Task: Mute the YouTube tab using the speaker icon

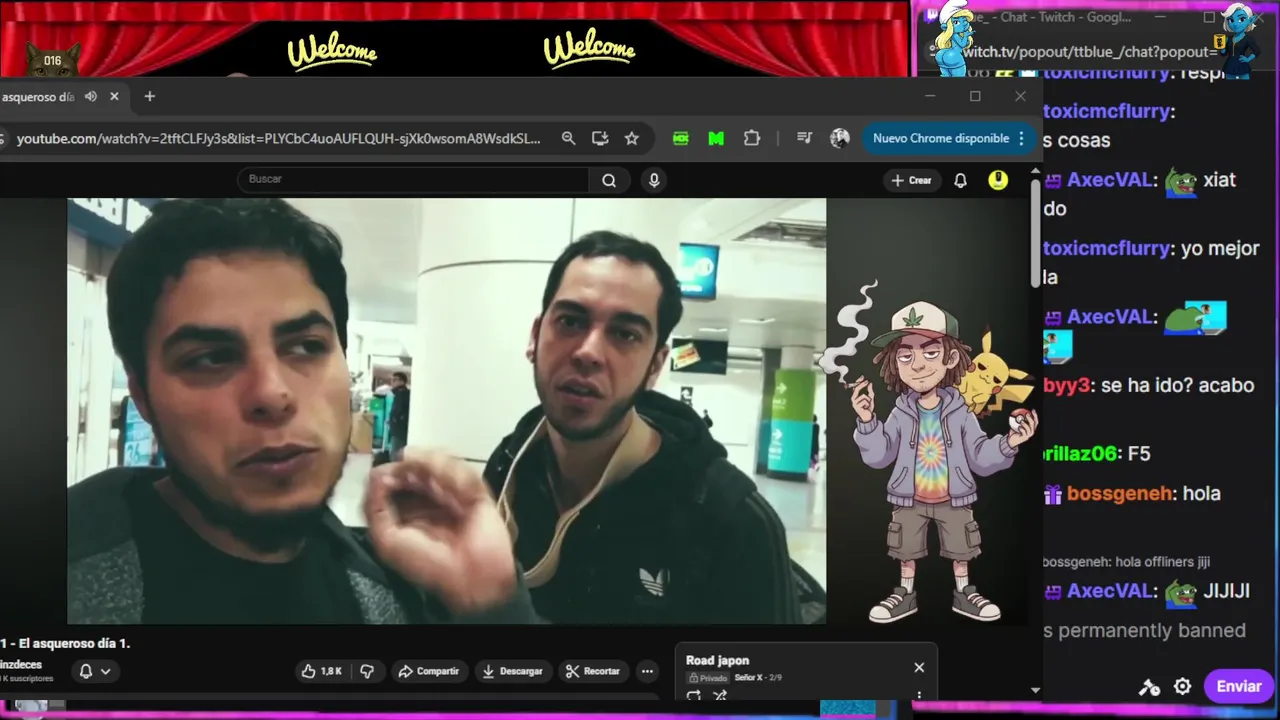Action: [91, 96]
